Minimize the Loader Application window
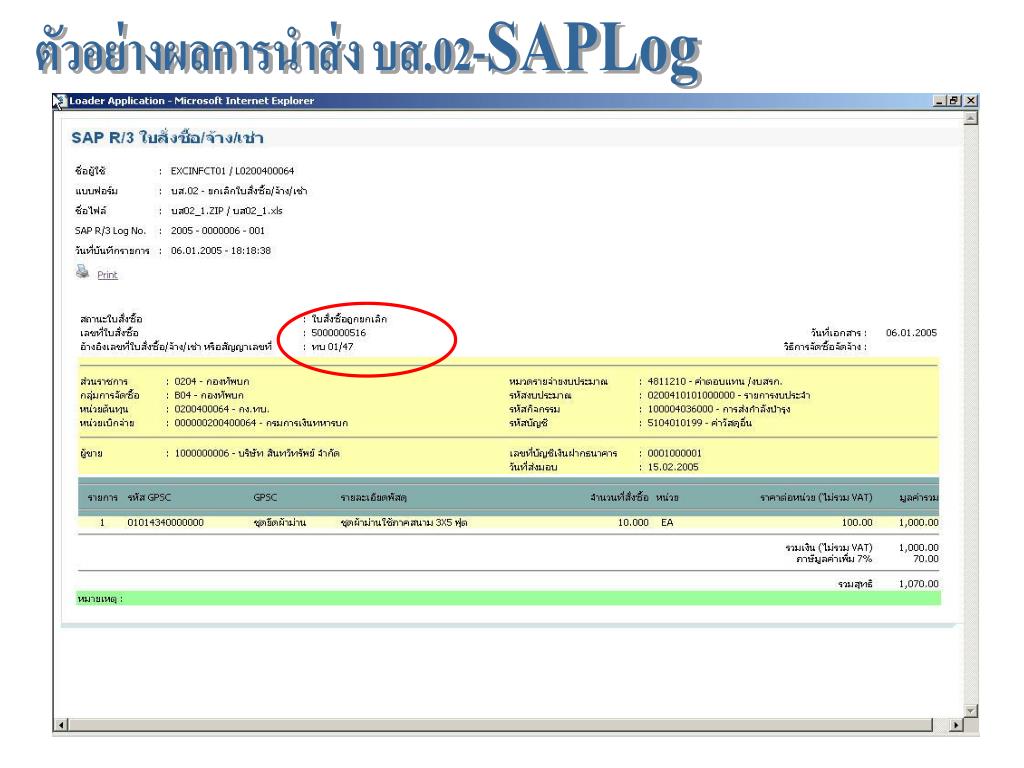Screen dimensions: 1024x768 click(x=940, y=101)
